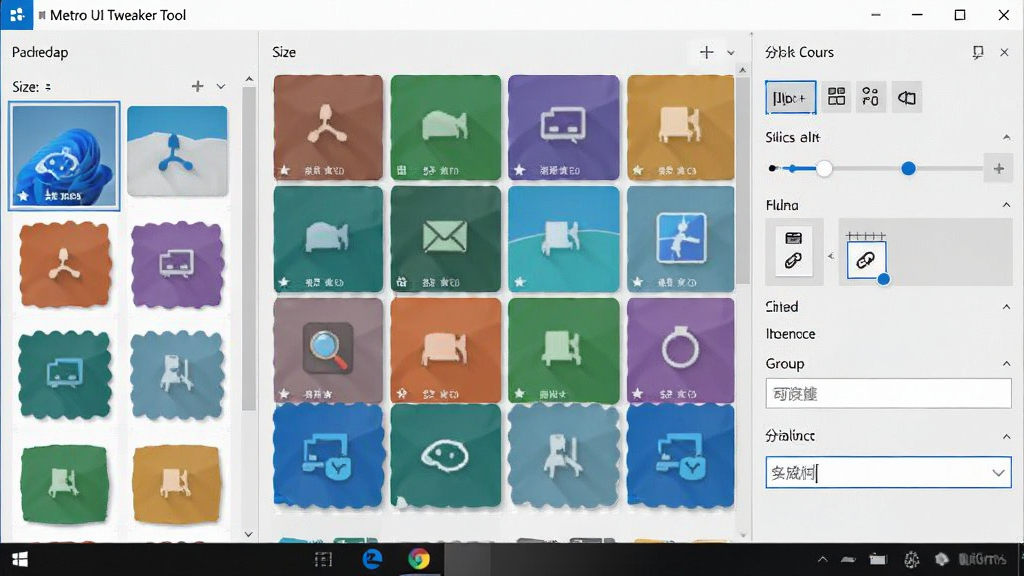The height and width of the screenshot is (576, 1024).
Task: Click the Windows Start button
Action: coord(20,560)
